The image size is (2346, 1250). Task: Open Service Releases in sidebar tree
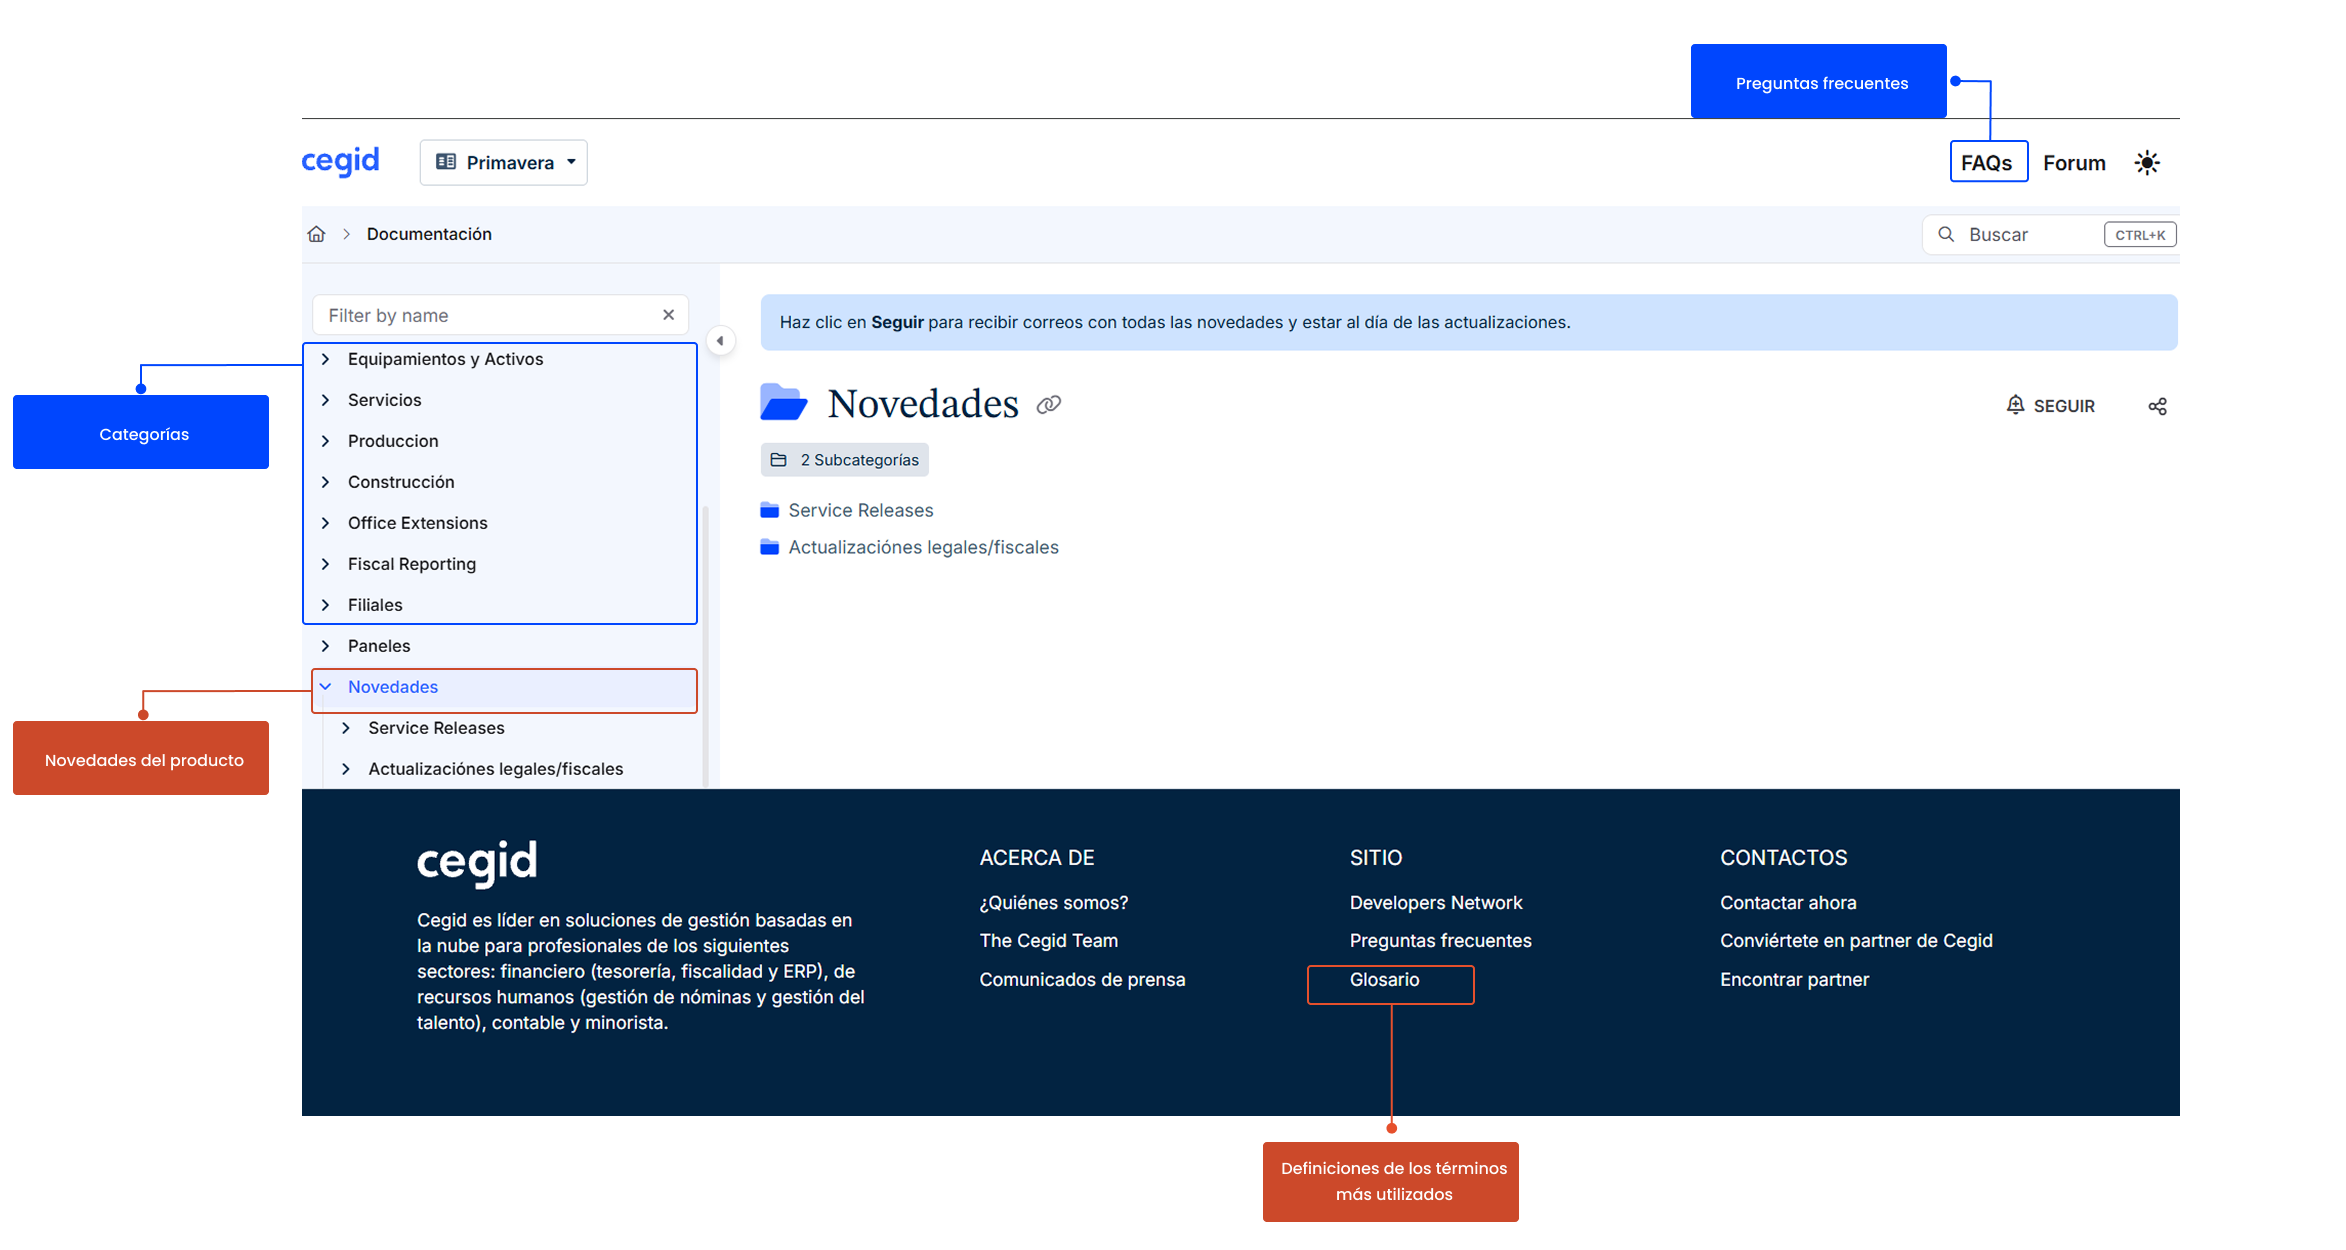[436, 728]
